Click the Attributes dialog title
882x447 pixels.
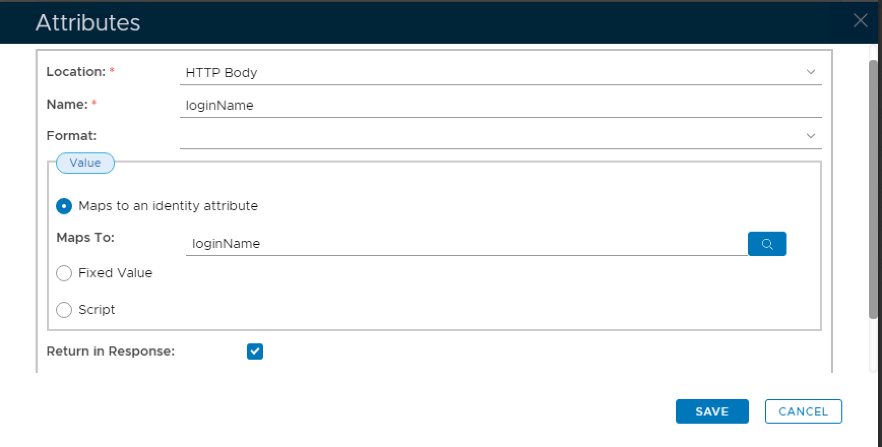click(x=88, y=22)
